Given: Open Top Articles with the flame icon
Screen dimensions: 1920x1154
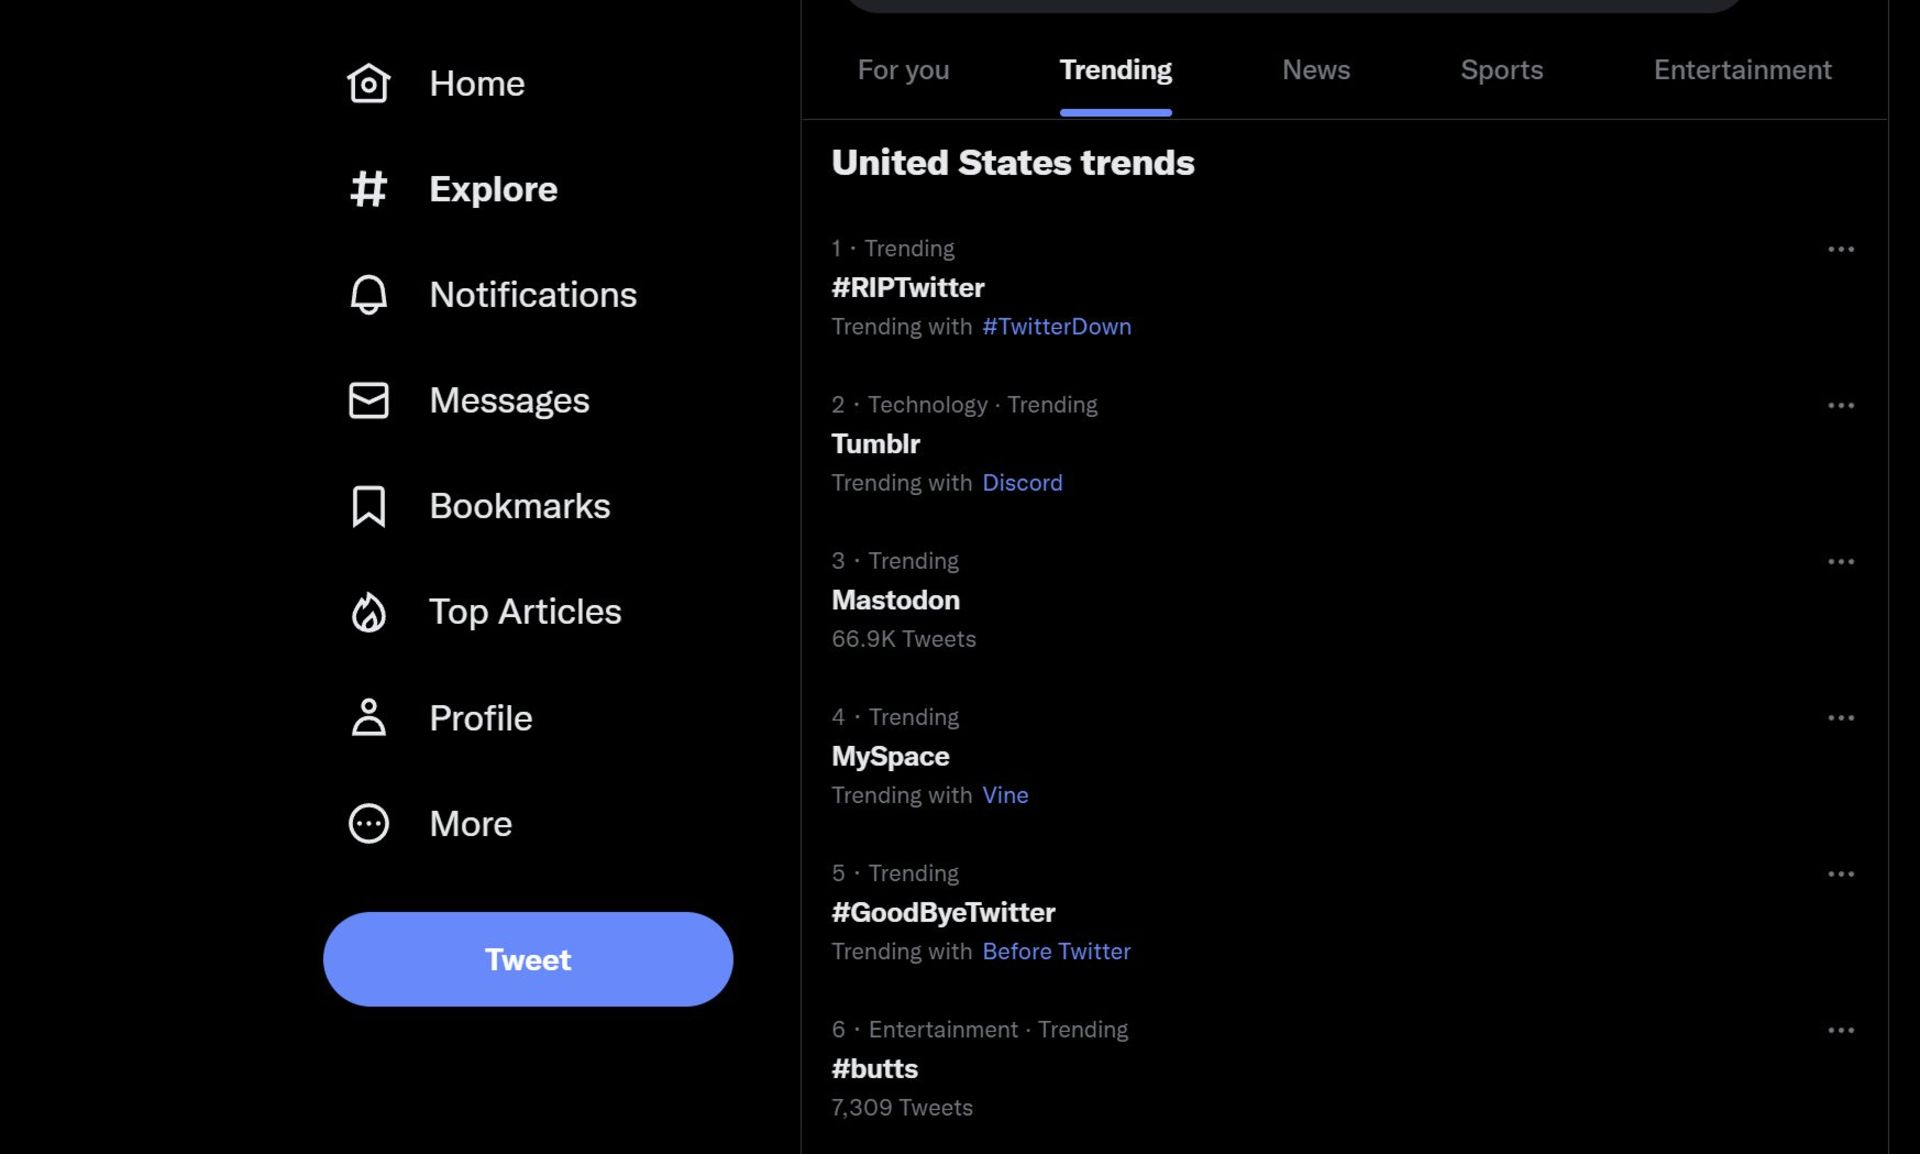Looking at the screenshot, I should point(368,612).
